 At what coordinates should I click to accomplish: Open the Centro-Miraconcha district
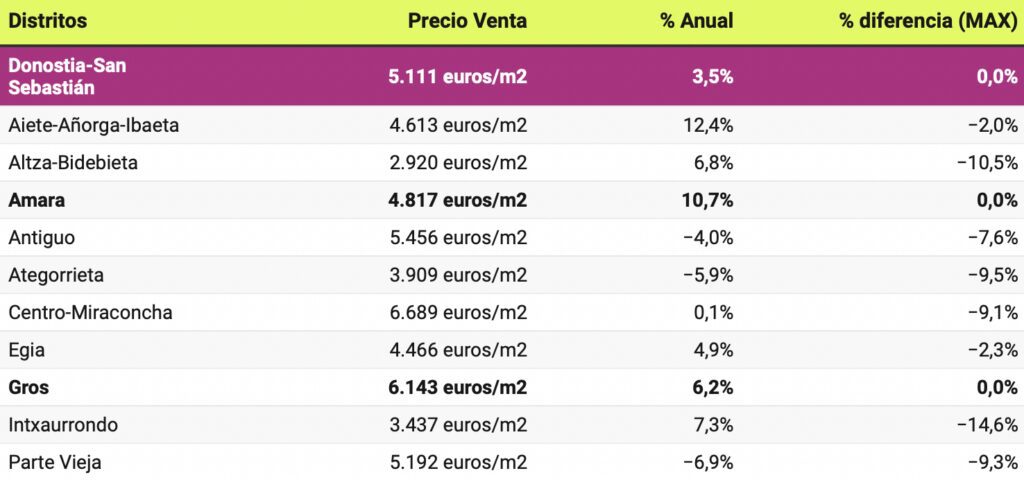pos(90,312)
